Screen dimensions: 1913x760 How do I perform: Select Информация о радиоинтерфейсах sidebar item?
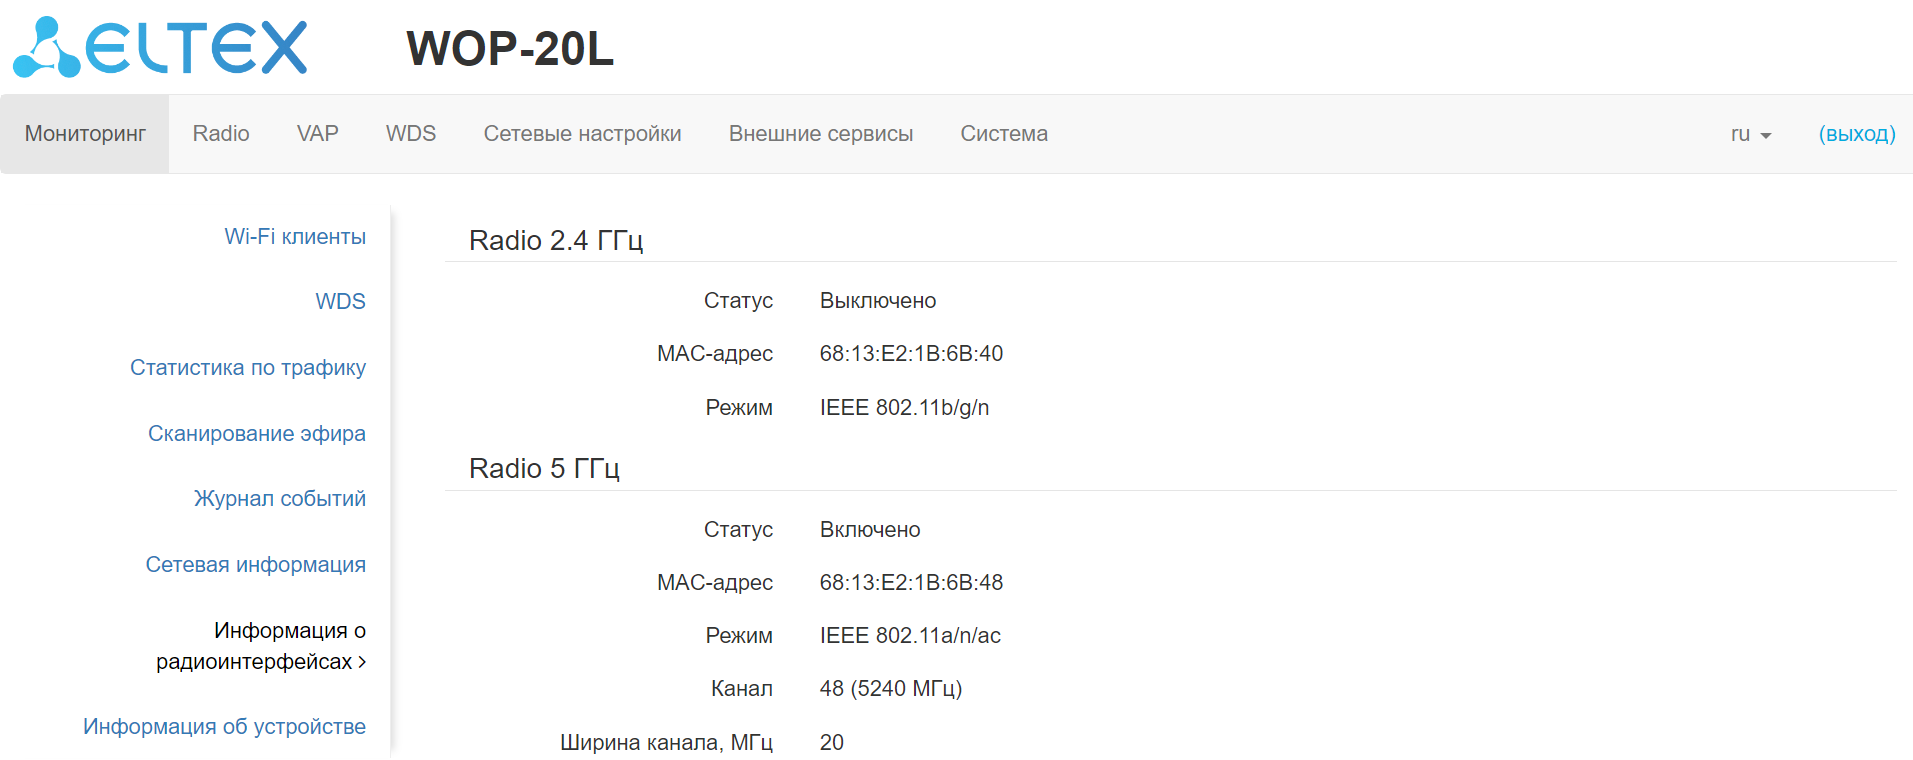tap(261, 646)
